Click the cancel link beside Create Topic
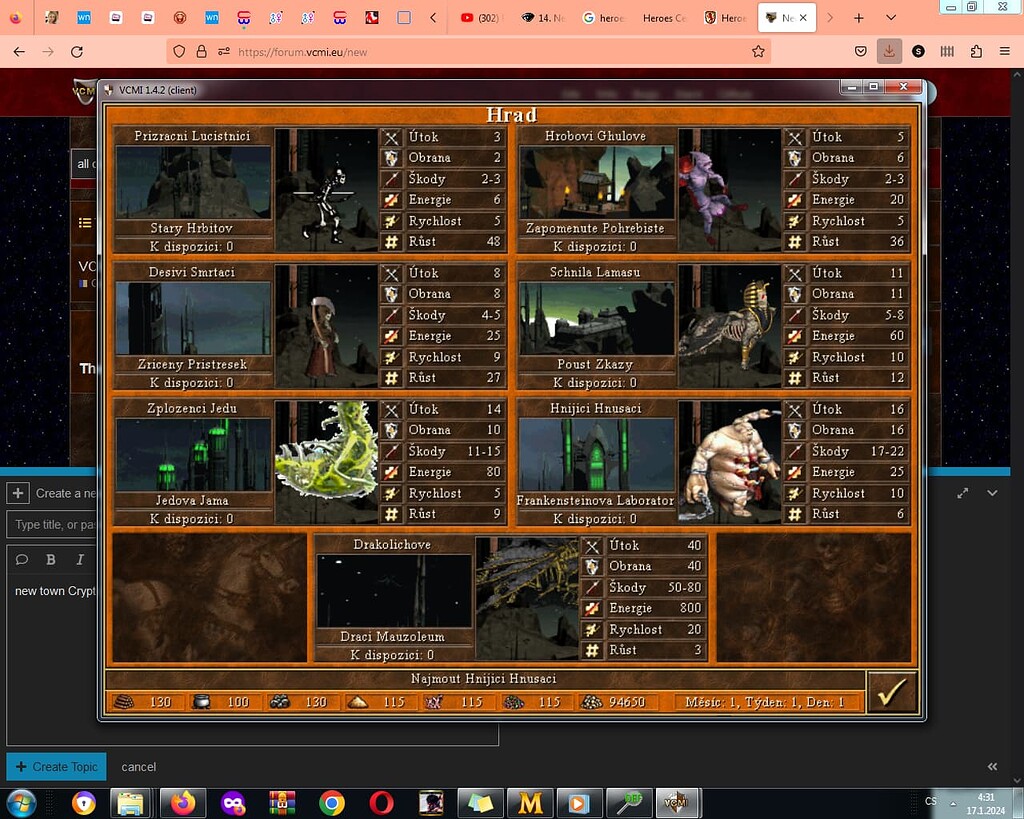The image size is (1024, 819). pos(138,767)
